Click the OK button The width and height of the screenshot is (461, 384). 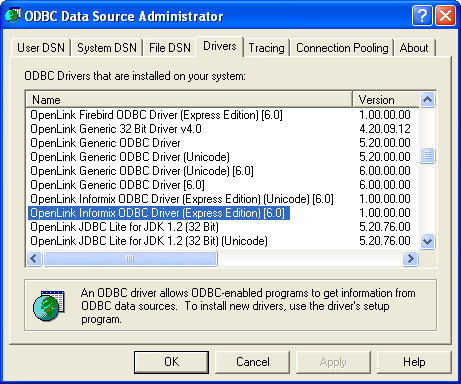click(x=171, y=362)
